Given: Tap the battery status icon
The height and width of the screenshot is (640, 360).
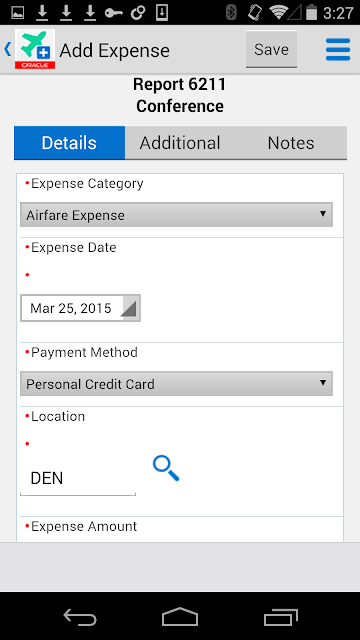Looking at the screenshot, I should (311, 12).
